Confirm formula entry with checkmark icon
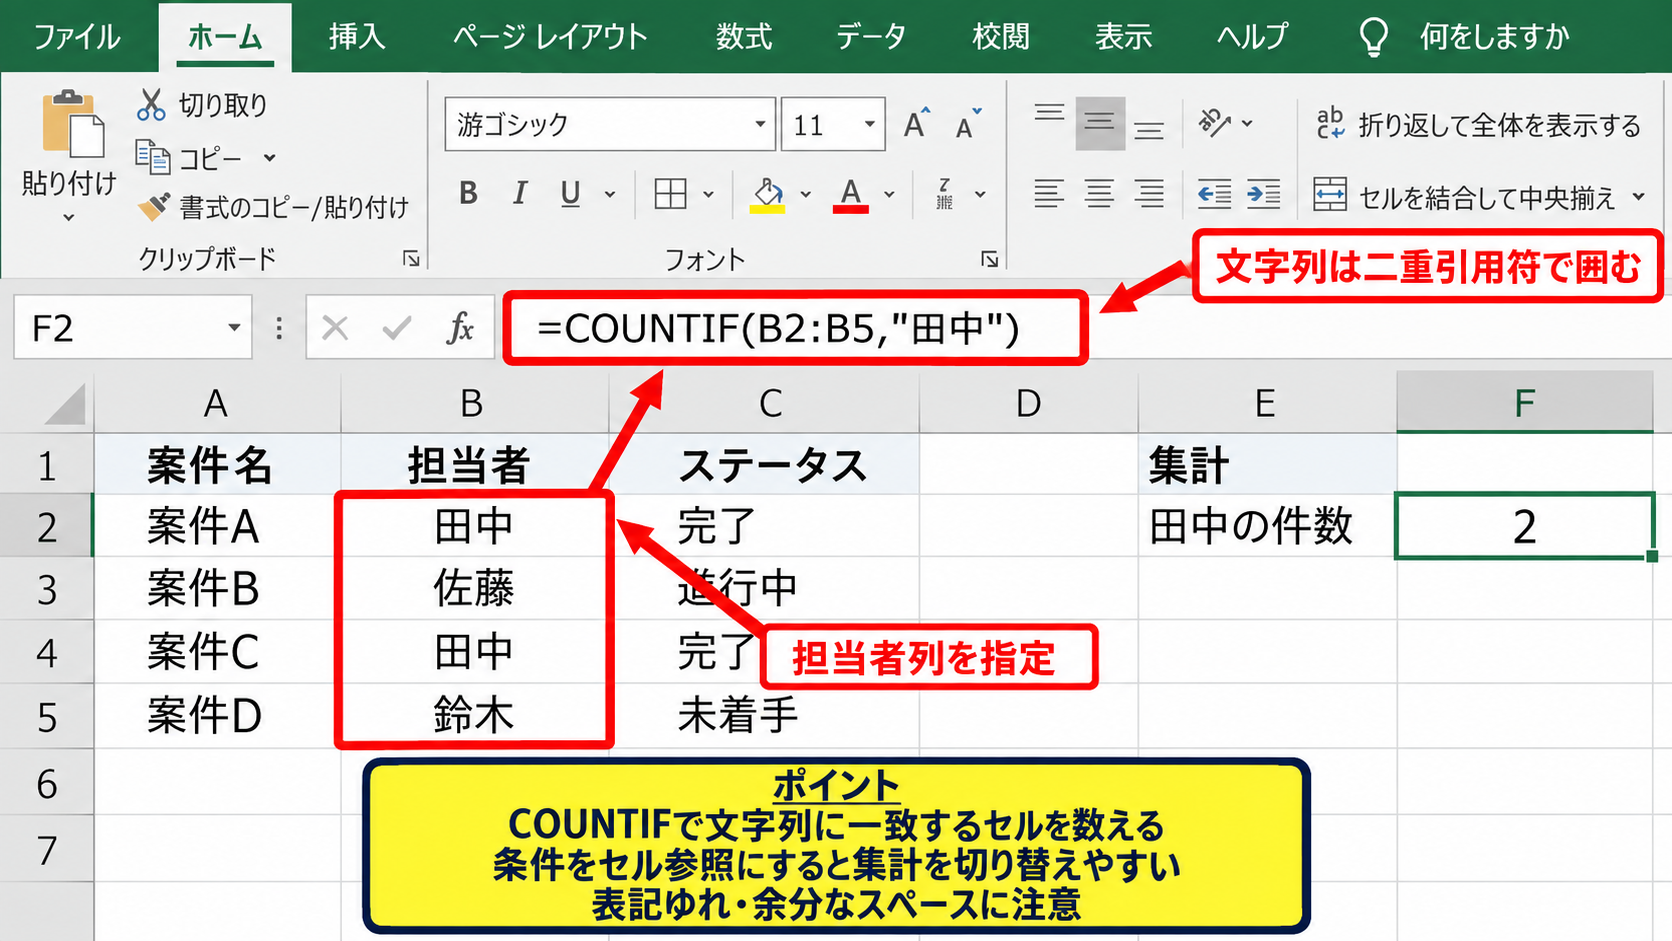This screenshot has width=1672, height=941. point(397,327)
